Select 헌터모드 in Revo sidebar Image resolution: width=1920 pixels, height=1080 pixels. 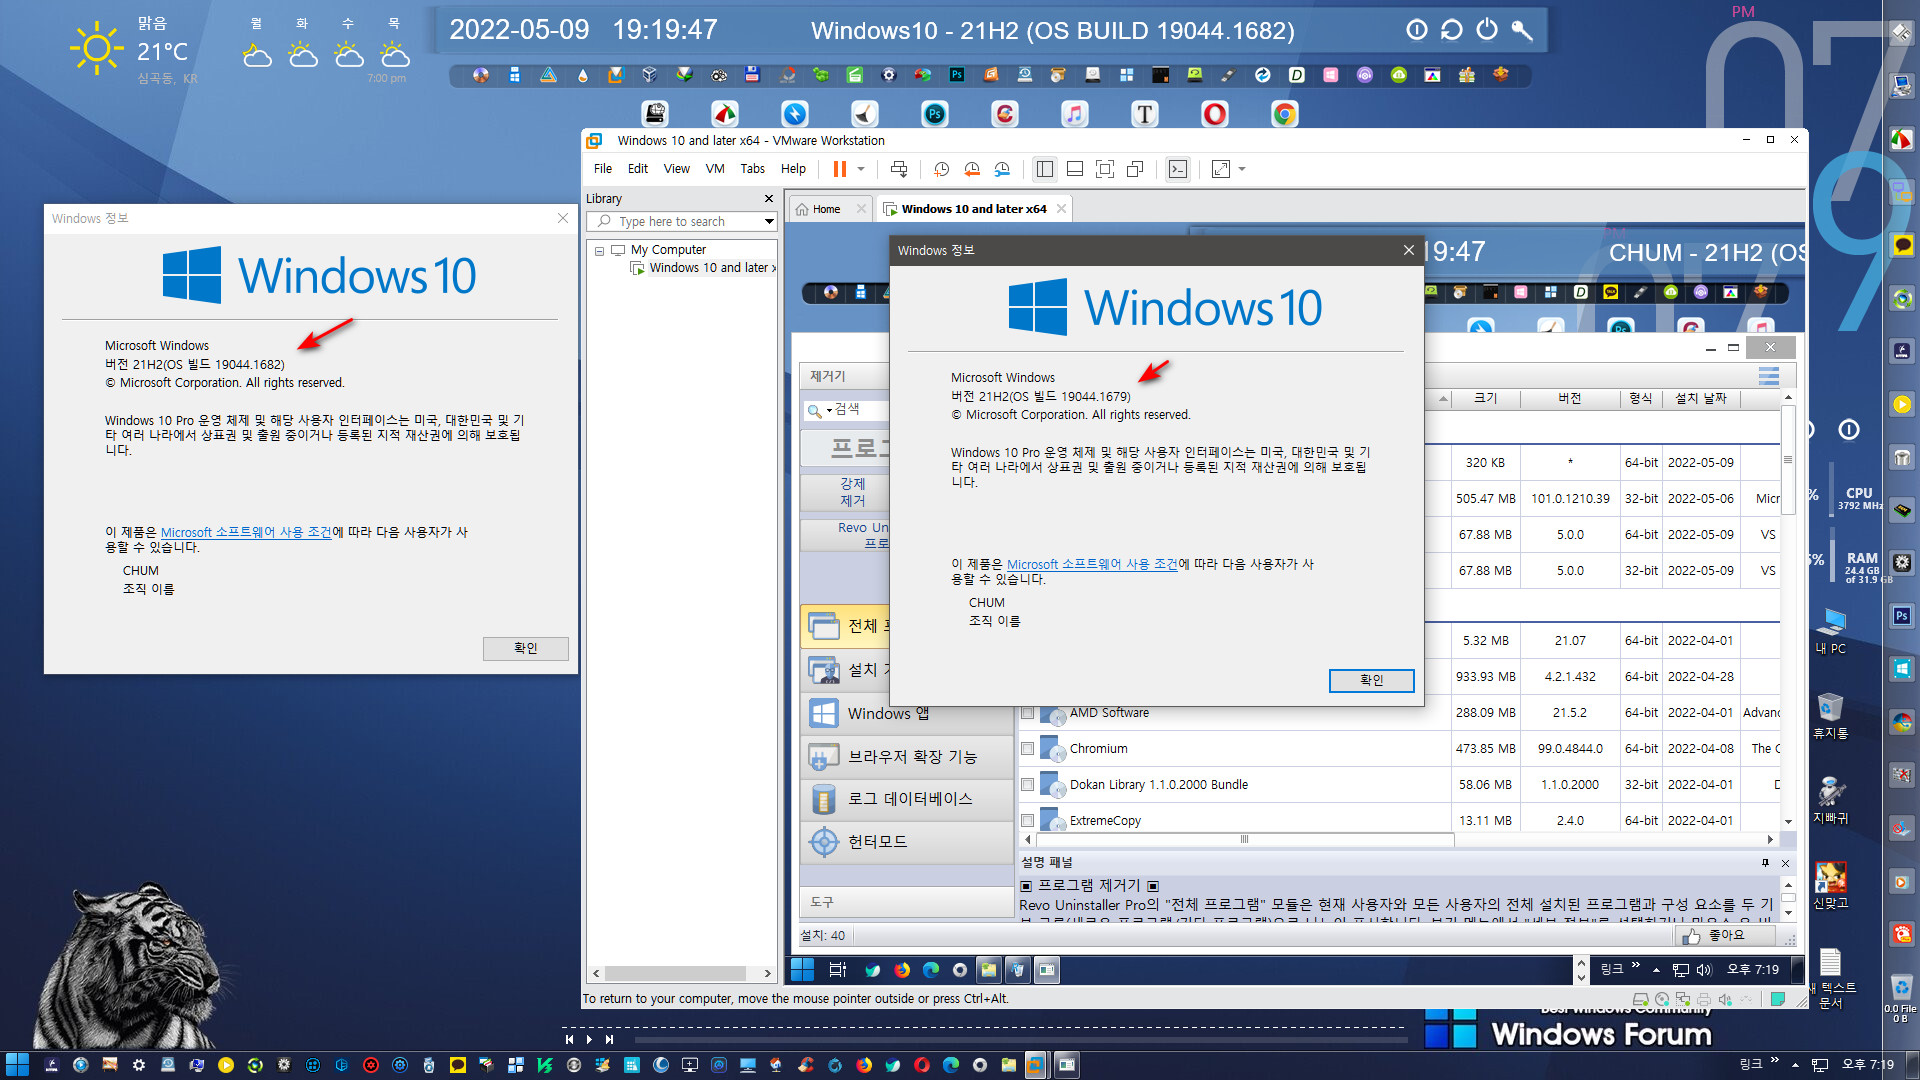[906, 842]
